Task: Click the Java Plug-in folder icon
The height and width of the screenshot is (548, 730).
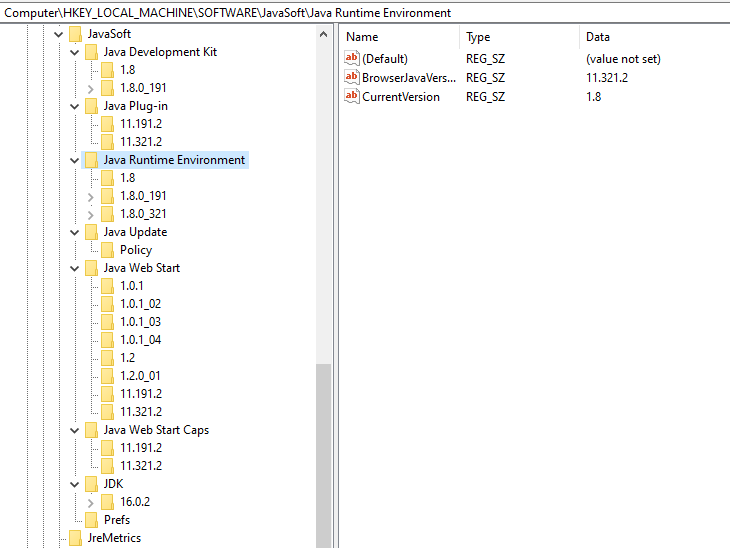Action: coord(91,106)
